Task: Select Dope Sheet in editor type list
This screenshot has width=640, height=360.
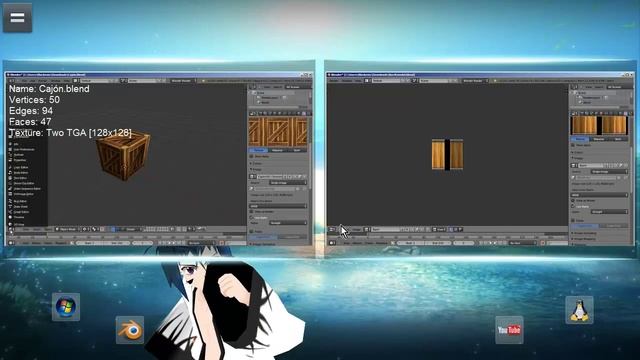Action: click(18, 207)
